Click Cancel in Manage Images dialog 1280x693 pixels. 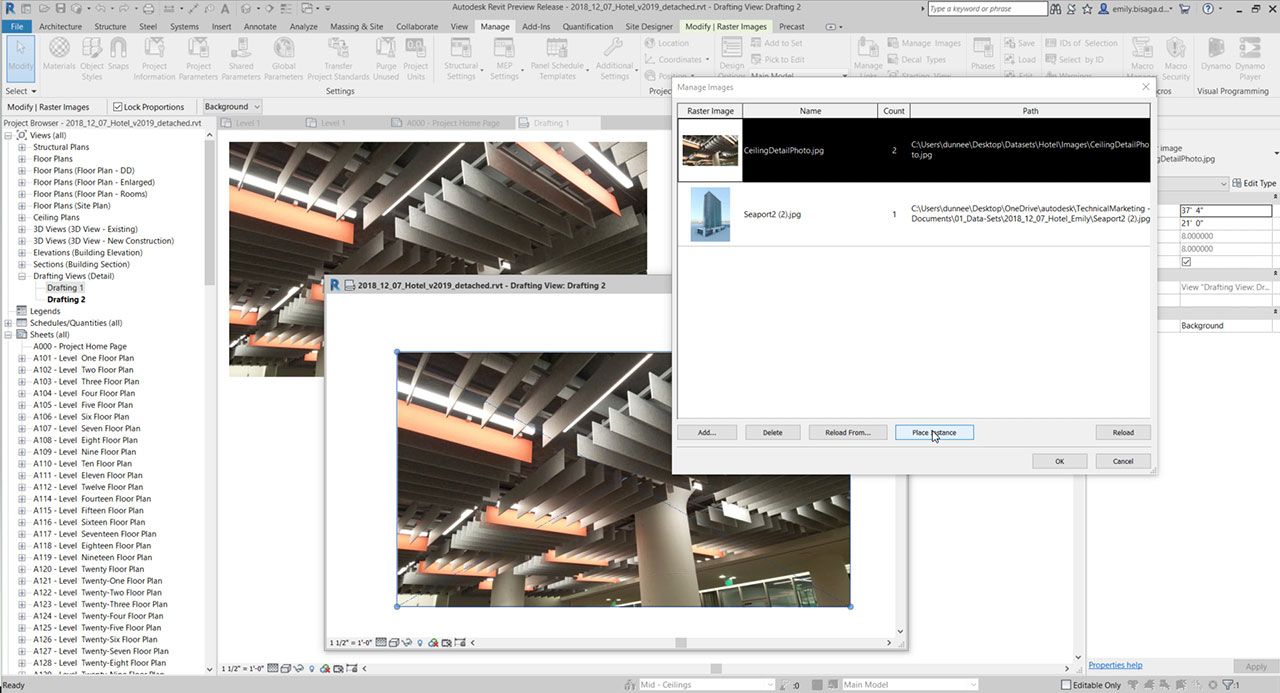pyautogui.click(x=1123, y=461)
